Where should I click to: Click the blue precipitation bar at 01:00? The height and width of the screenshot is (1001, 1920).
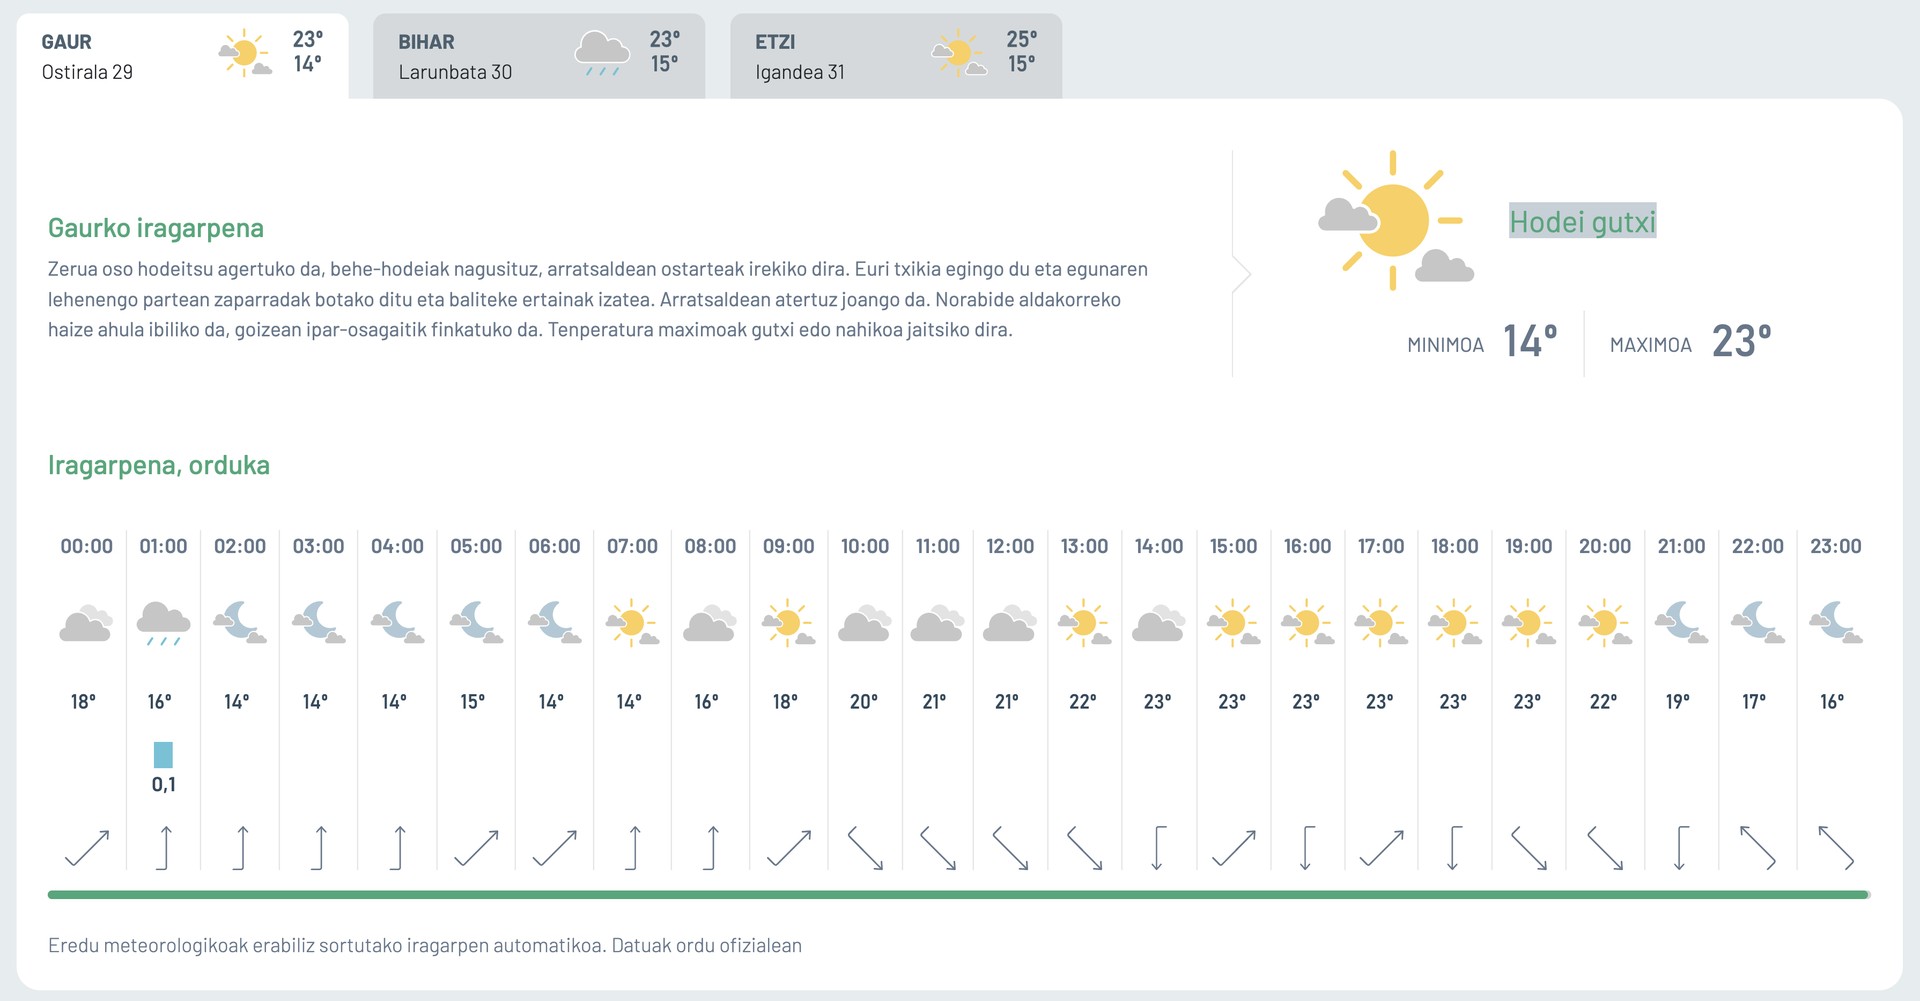pos(163,754)
